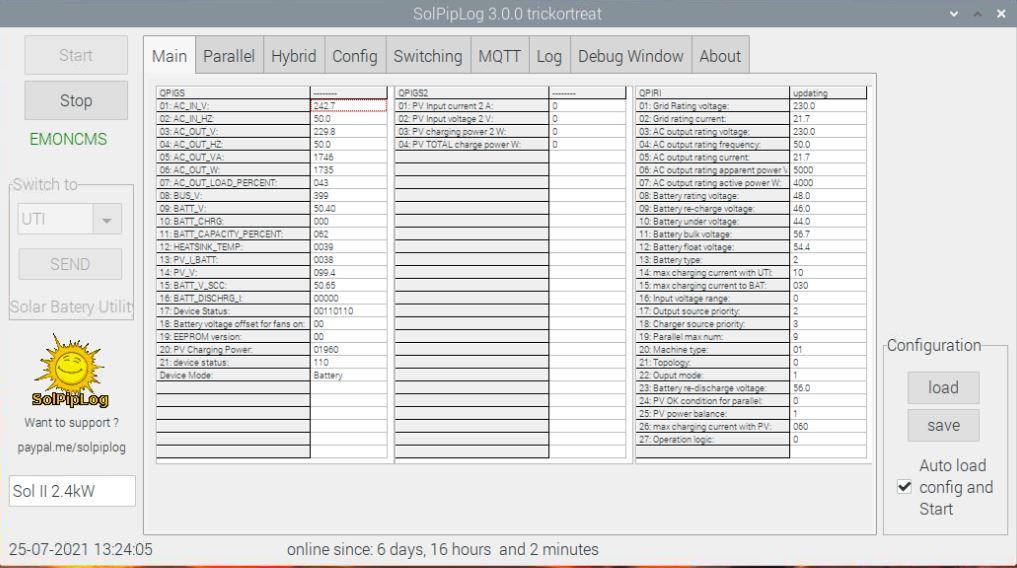The image size is (1017, 568).
Task: Select 18: Charger source priority label
Action: [712, 324]
